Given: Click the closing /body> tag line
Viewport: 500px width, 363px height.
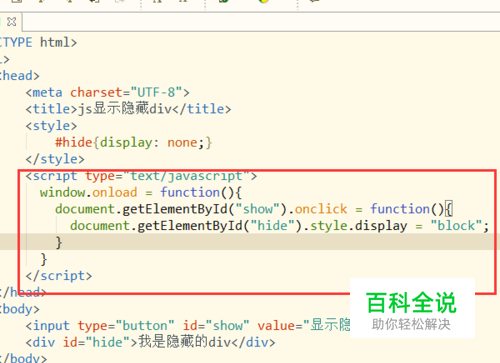Looking at the screenshot, I should (23, 358).
